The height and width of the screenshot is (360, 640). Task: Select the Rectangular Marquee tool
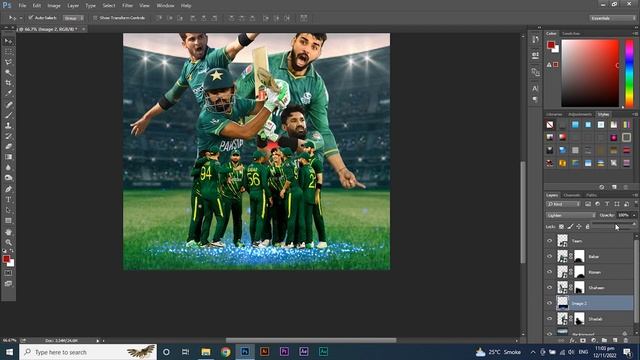point(8,52)
